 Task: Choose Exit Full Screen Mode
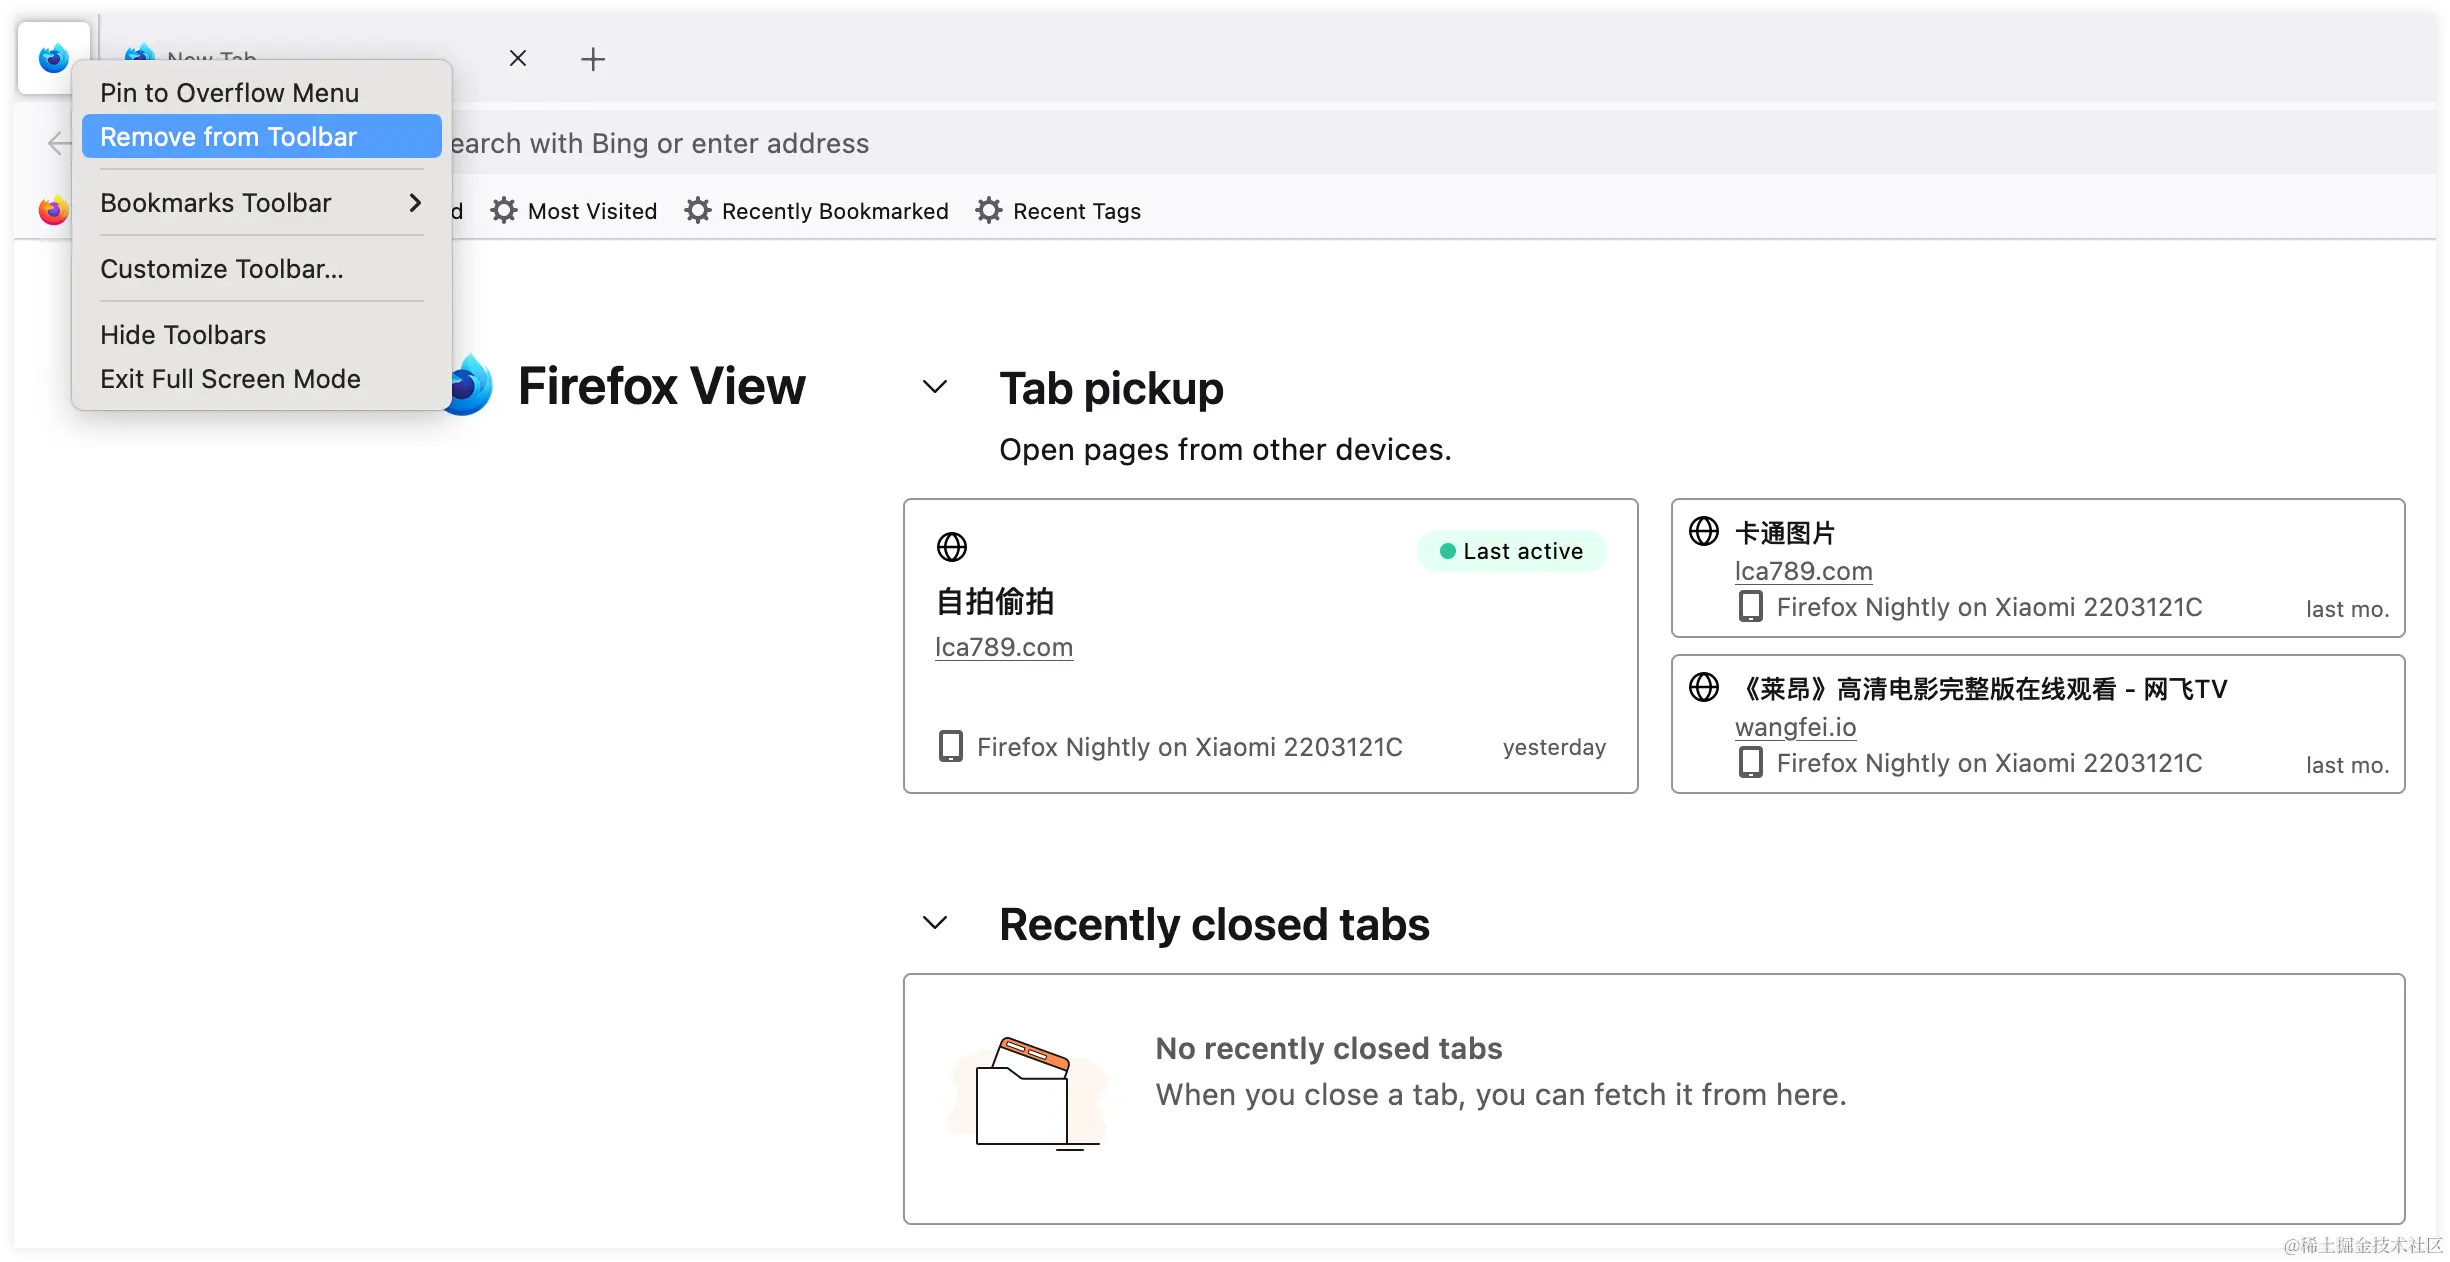tap(230, 379)
